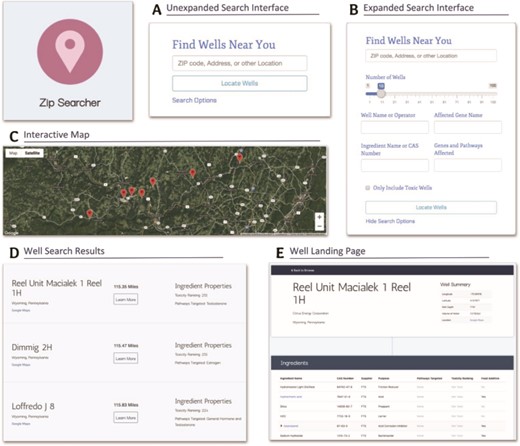The height and width of the screenshot is (446, 520).
Task: Select the lone red marker lowest on the map
Action: [89, 213]
